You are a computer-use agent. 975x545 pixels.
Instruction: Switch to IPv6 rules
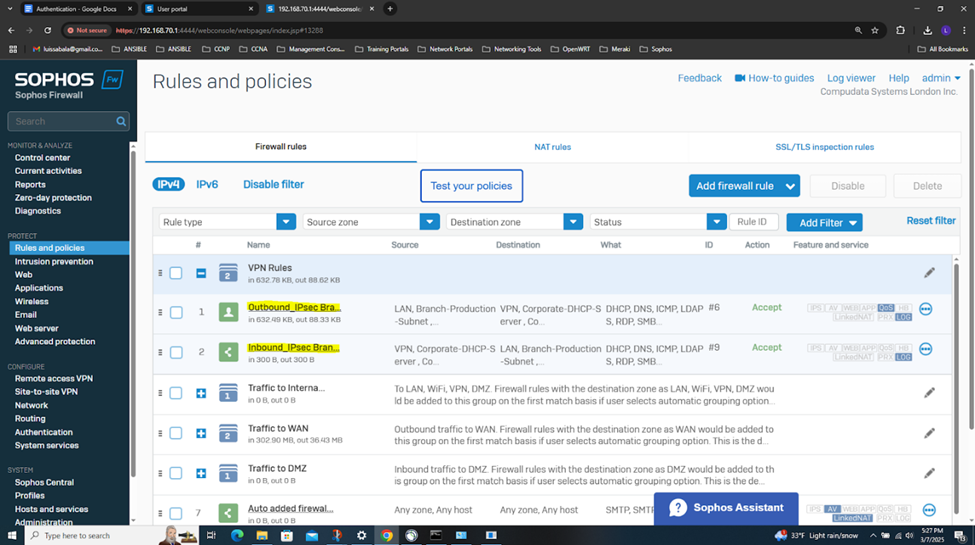(x=207, y=184)
